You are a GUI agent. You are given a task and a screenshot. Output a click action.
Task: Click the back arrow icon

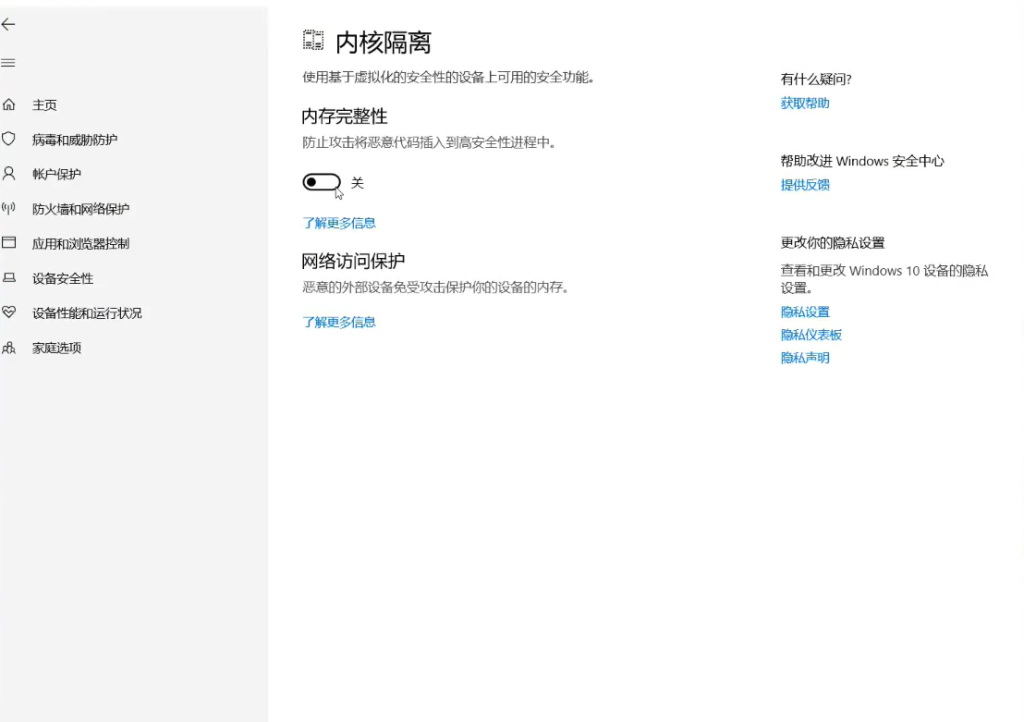pyautogui.click(x=8, y=25)
